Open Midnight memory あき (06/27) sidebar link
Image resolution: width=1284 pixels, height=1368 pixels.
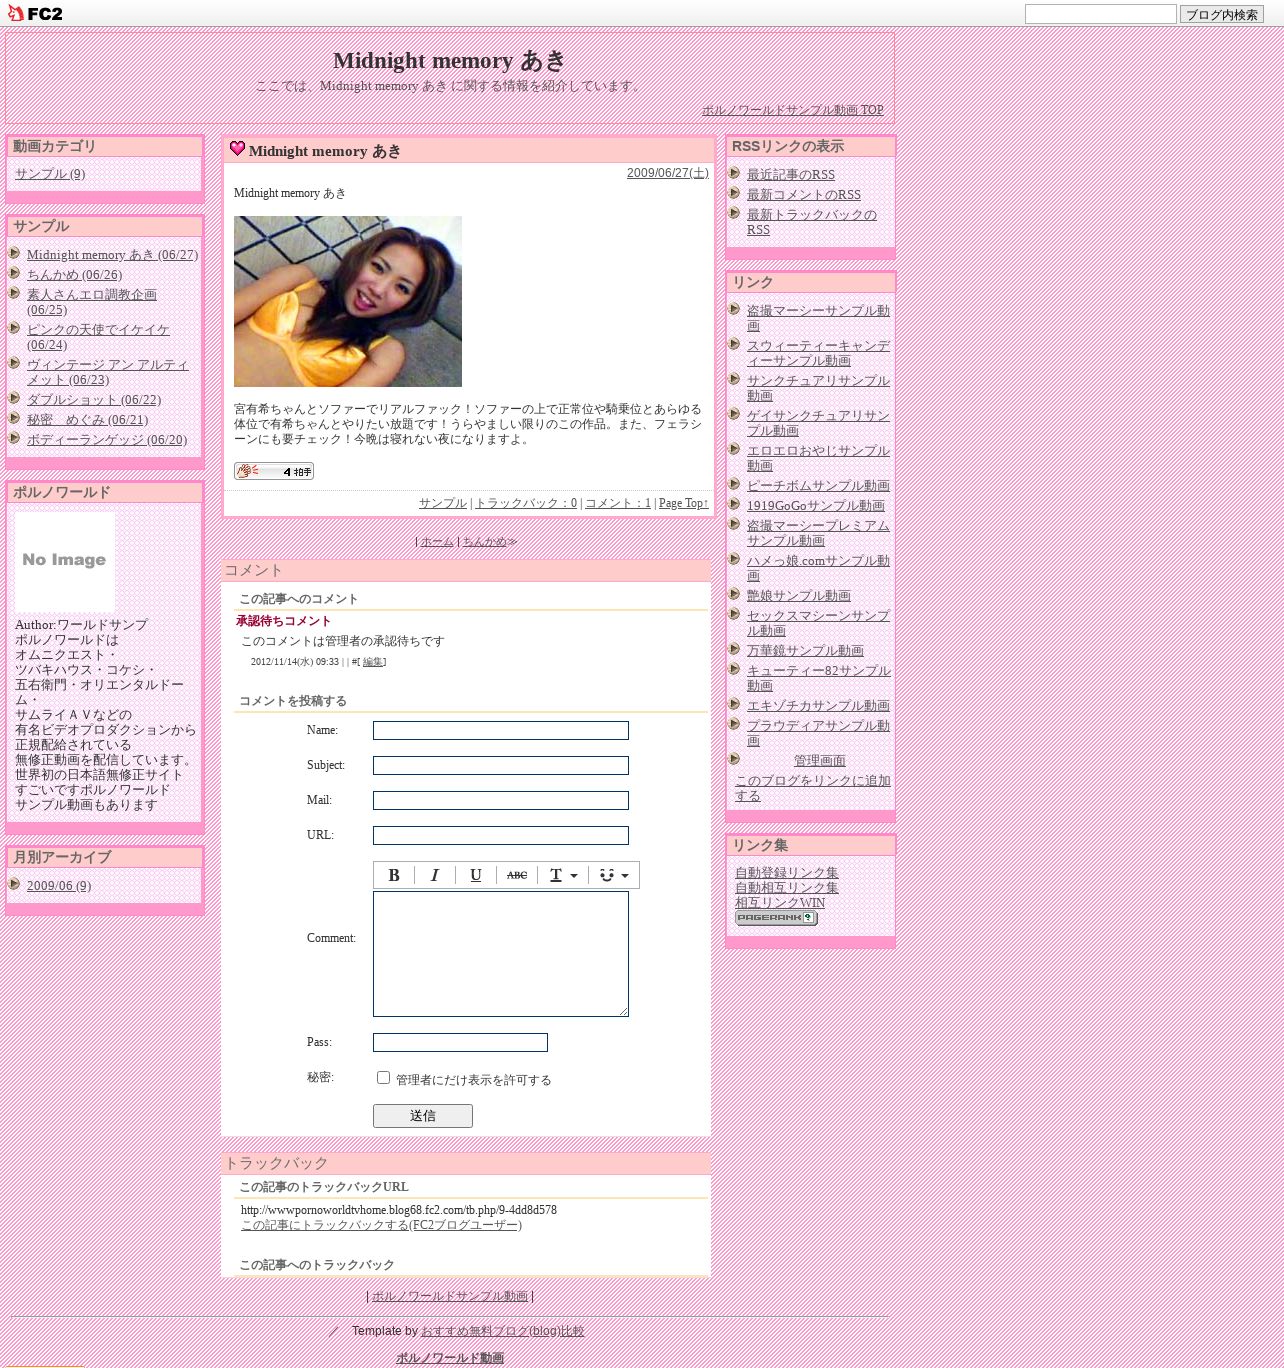pos(112,255)
